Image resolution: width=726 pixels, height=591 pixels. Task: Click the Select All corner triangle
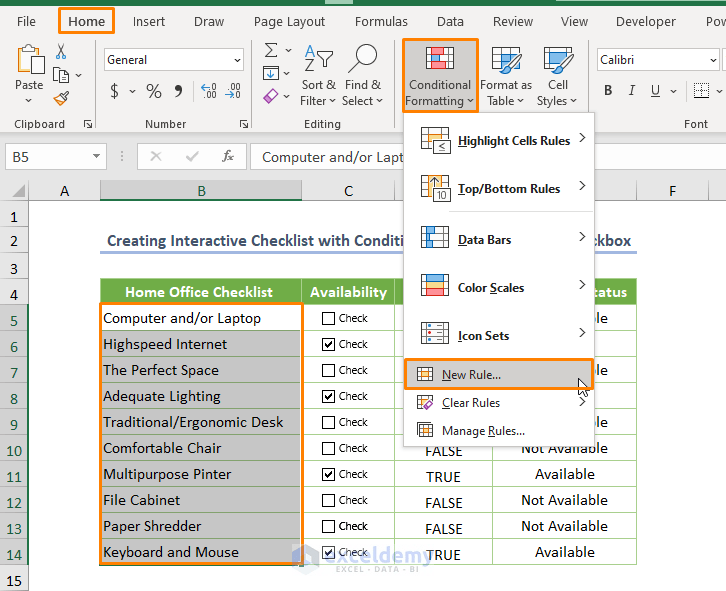pos(18,190)
